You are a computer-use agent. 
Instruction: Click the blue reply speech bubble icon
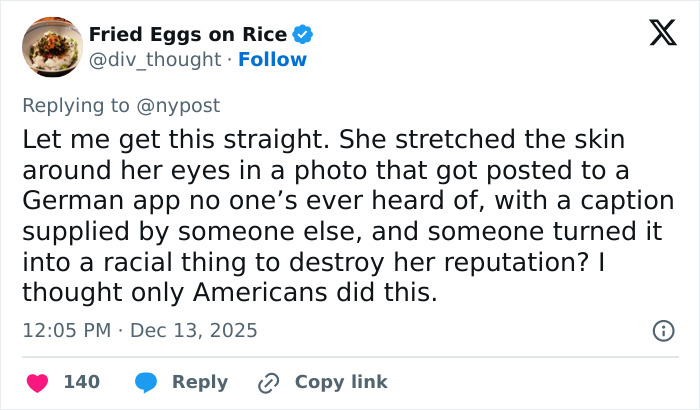click(x=145, y=382)
